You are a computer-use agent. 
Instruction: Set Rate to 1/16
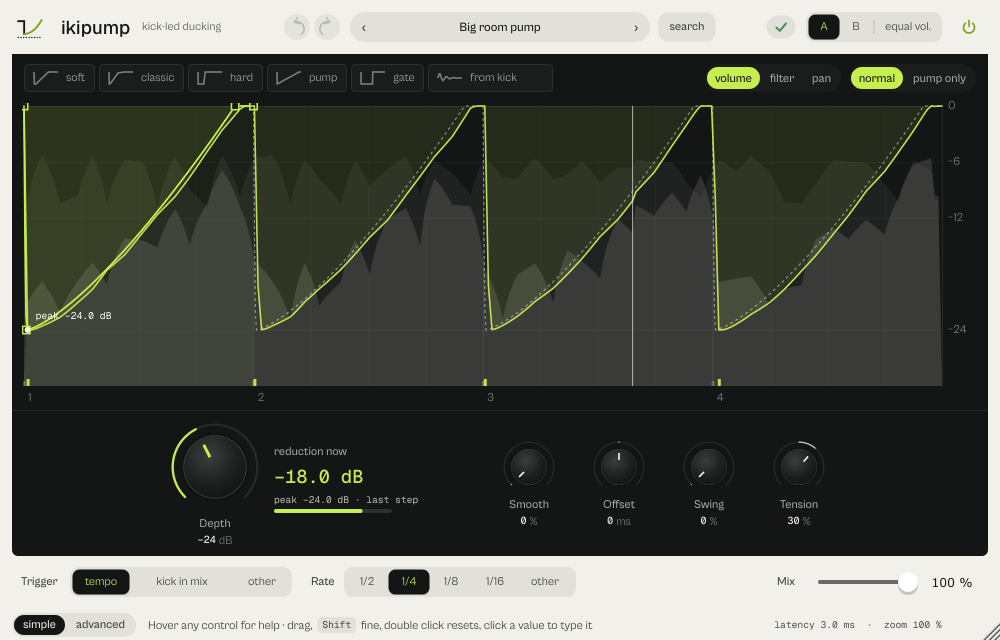pyautogui.click(x=494, y=581)
